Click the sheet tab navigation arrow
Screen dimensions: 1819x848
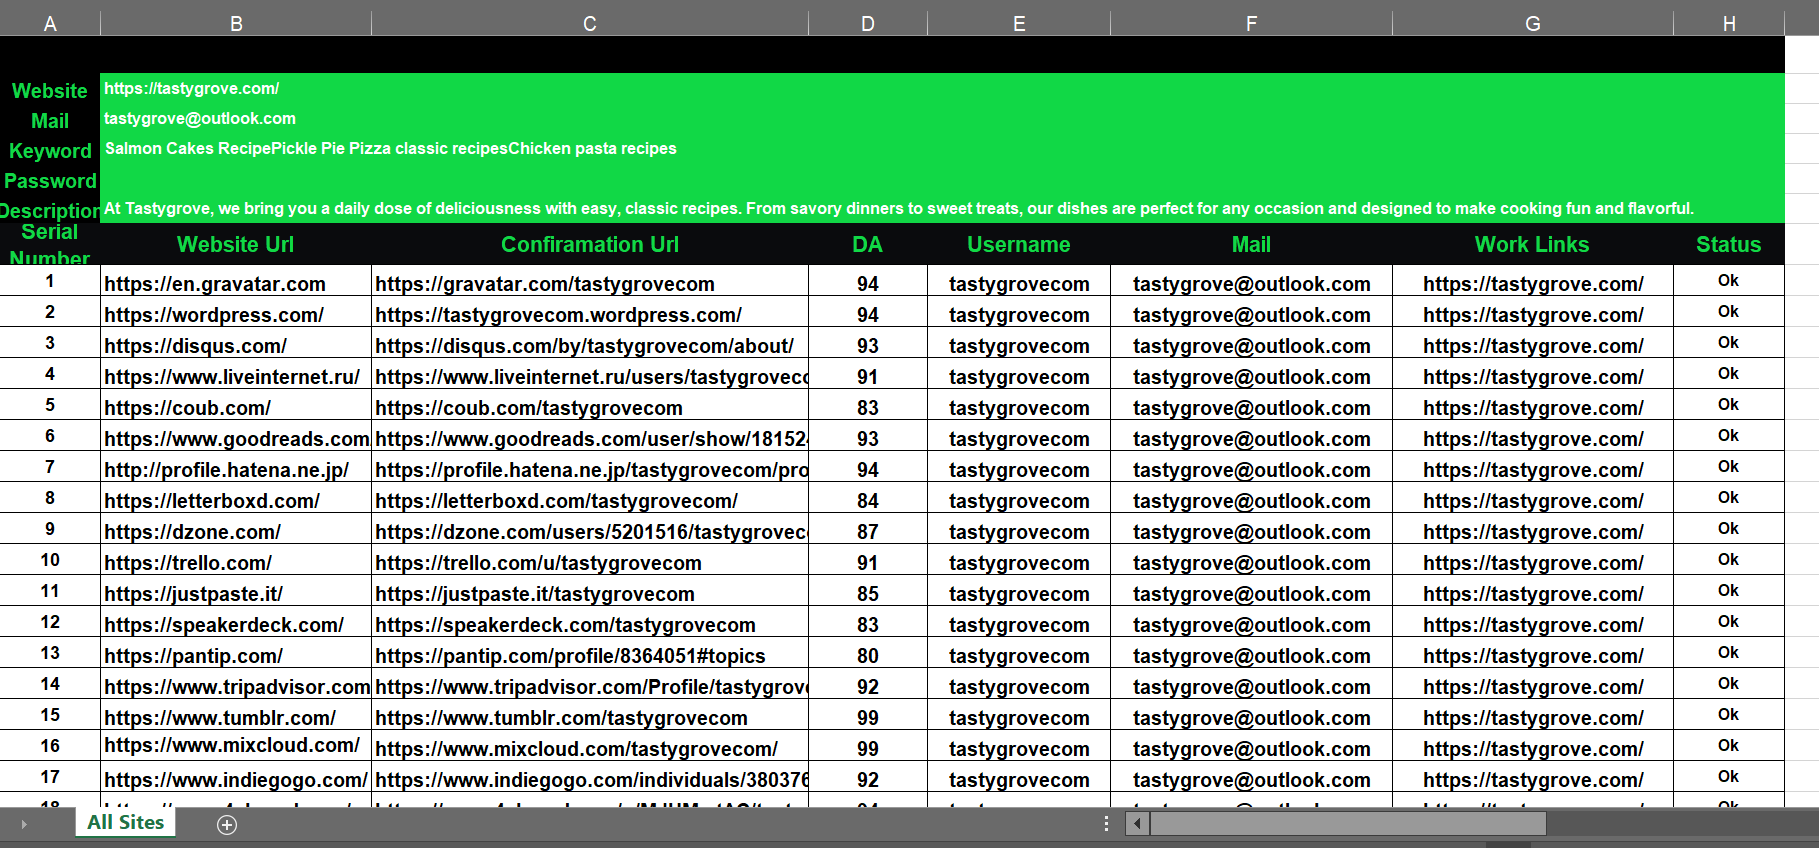(24, 824)
